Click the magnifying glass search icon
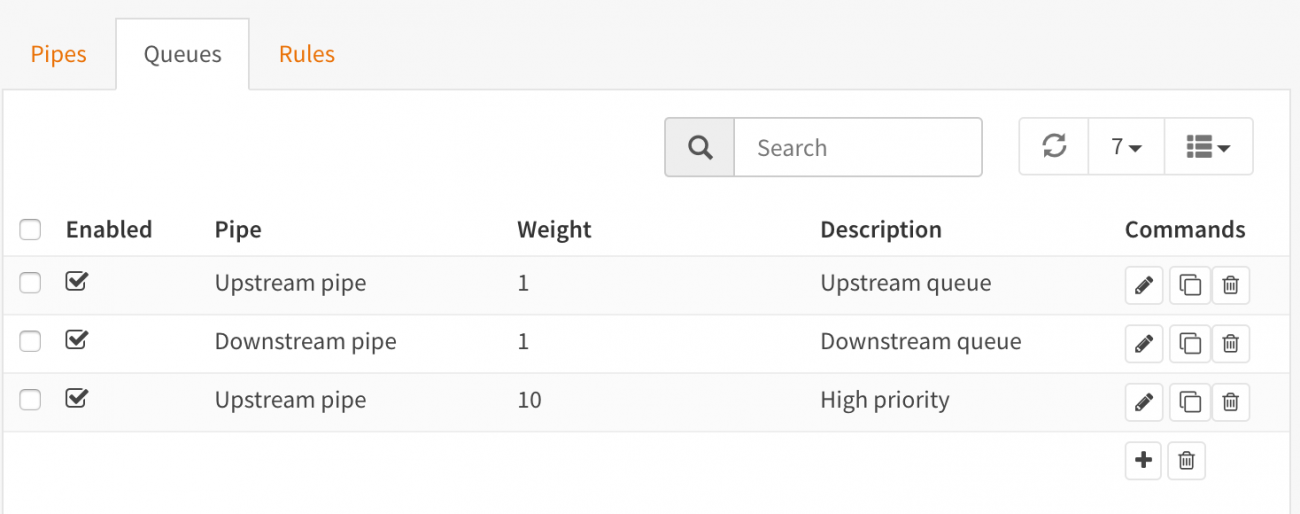Viewport: 1300px width, 514px height. (700, 147)
